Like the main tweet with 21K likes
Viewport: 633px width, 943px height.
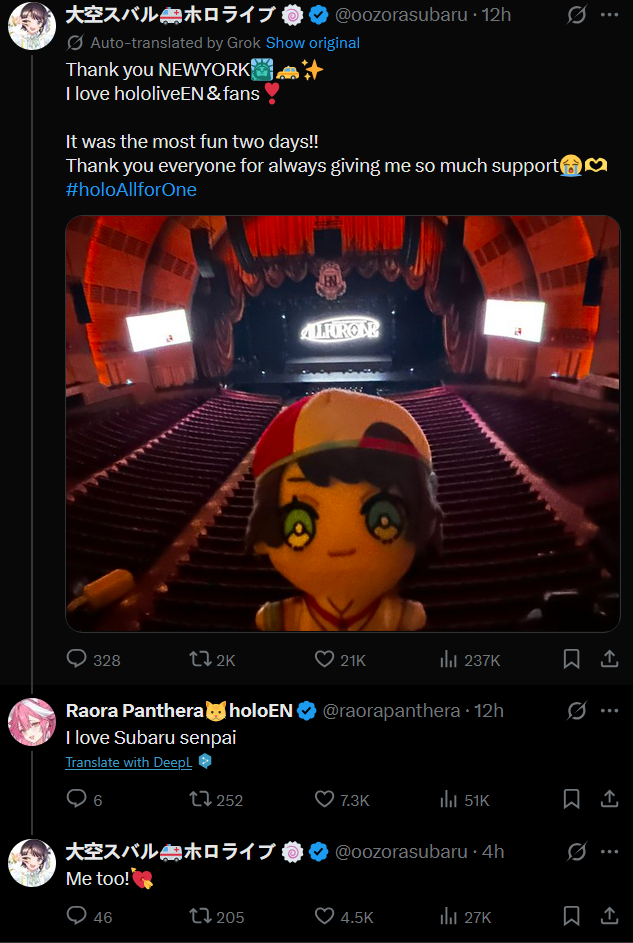click(x=324, y=659)
